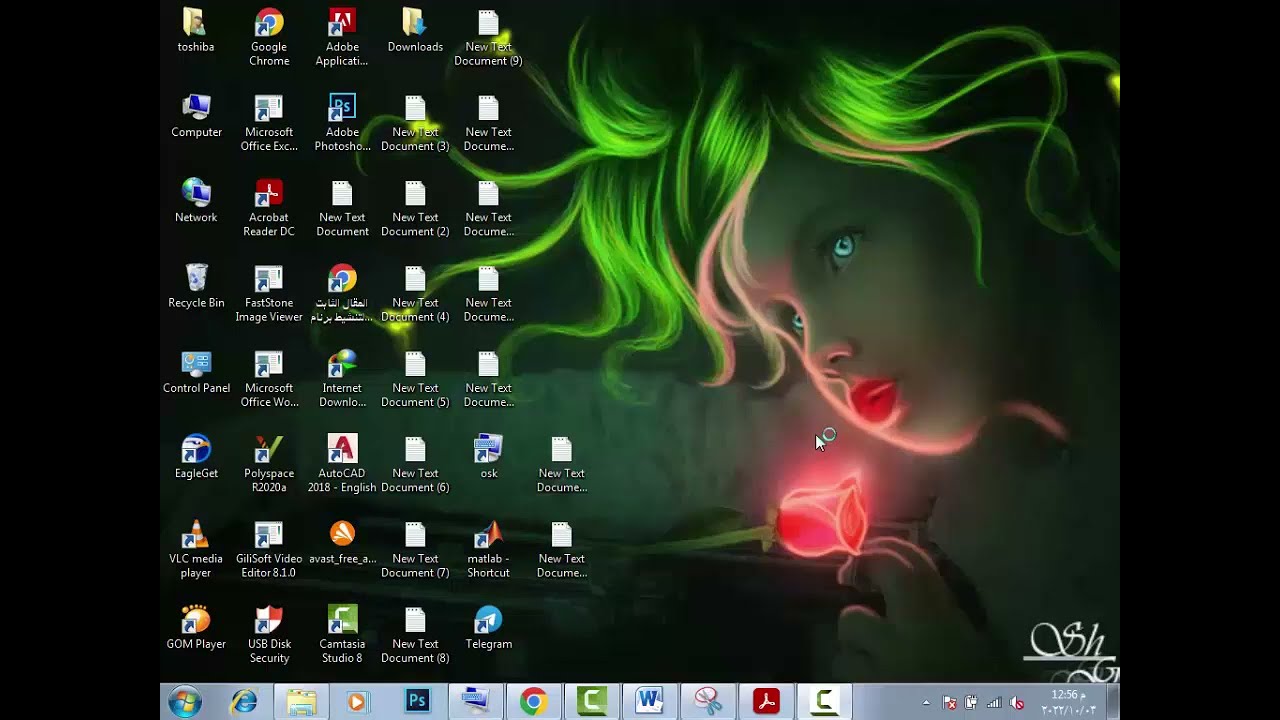Switch to Photoshop in the taskbar
Screen dimensions: 1280x720
tap(417, 702)
